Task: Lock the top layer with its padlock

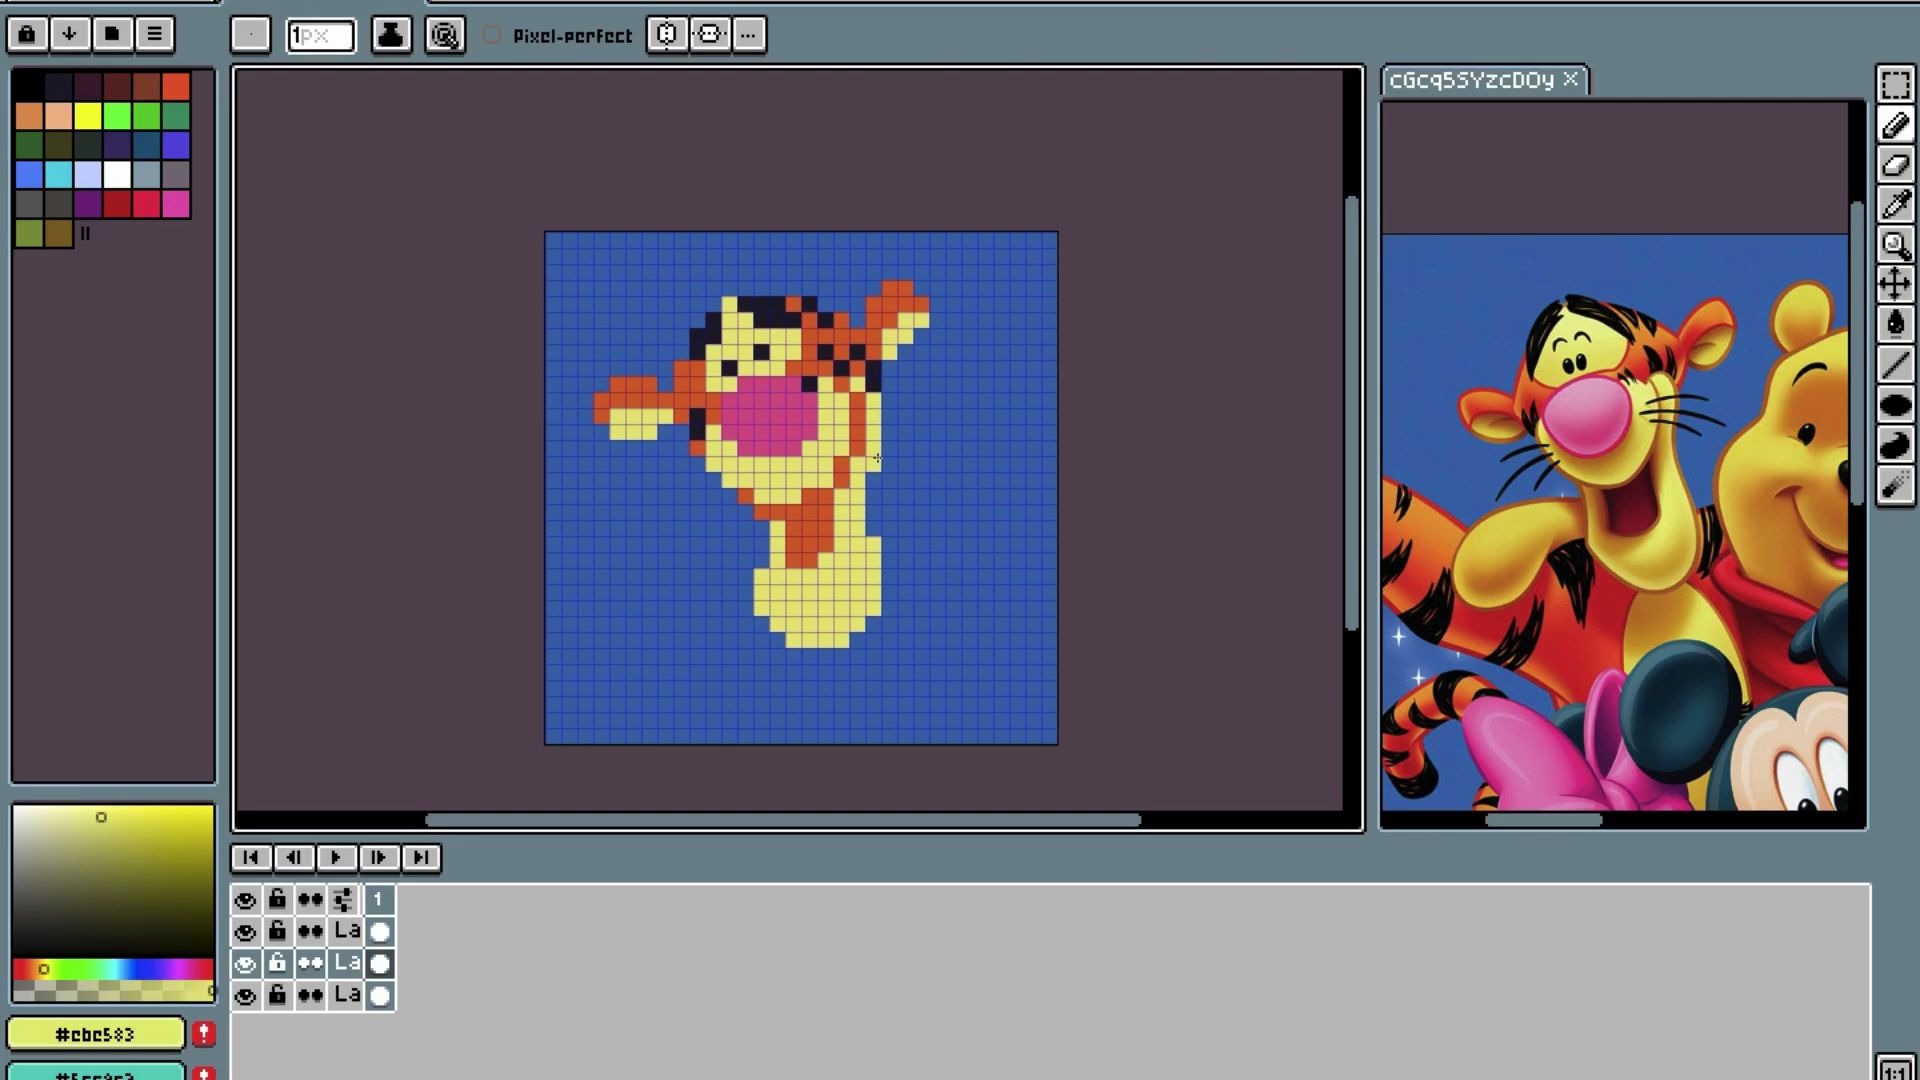Action: point(277,932)
